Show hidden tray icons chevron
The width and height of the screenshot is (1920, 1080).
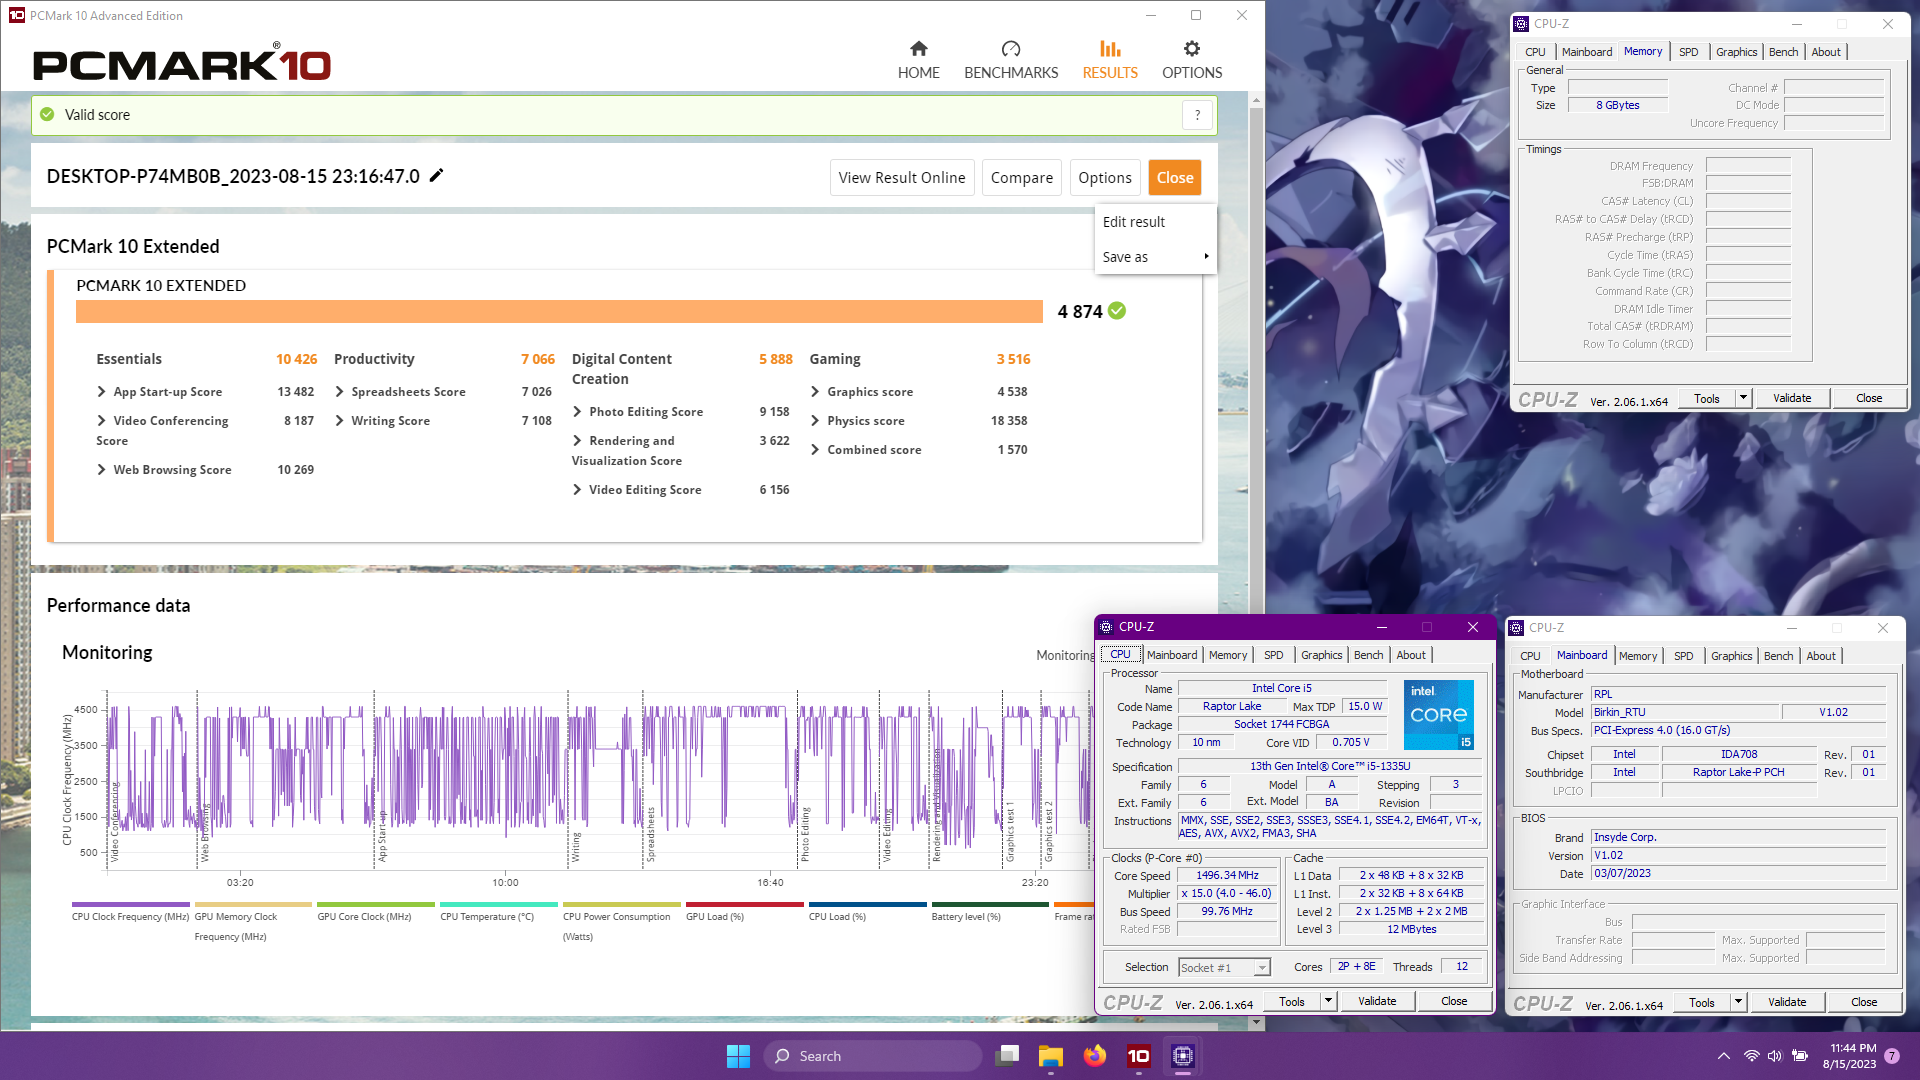tap(1723, 1056)
